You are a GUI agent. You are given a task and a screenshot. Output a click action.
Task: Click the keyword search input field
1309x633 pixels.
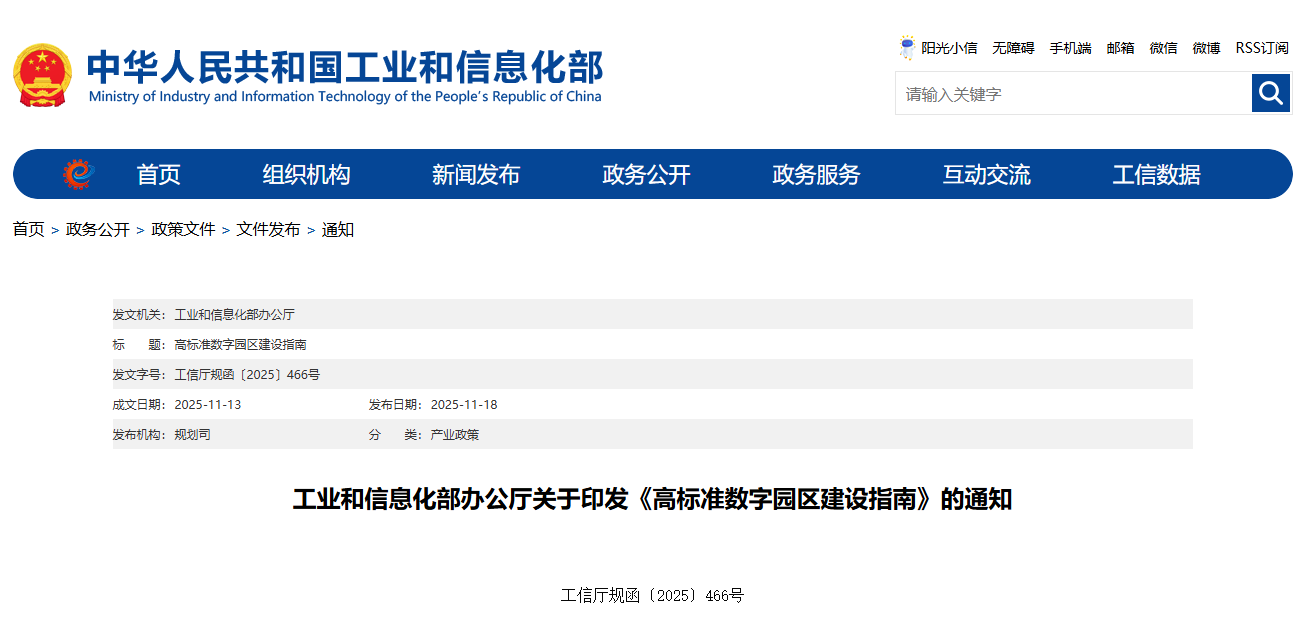point(1073,94)
